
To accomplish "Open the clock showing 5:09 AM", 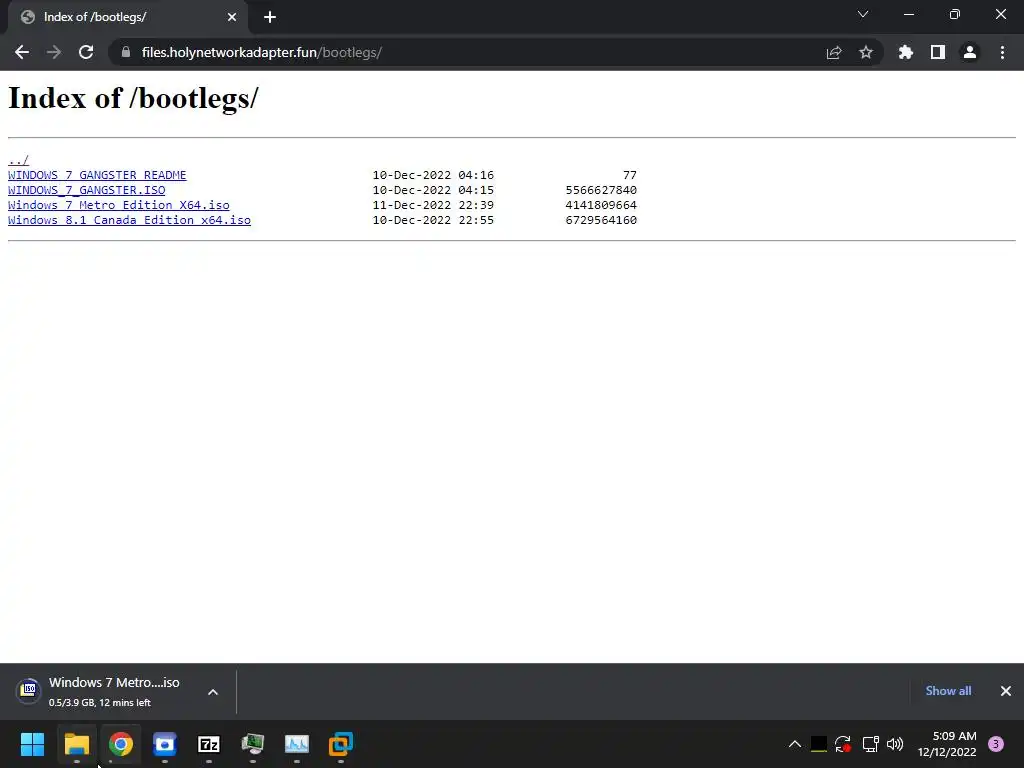I will coord(947,744).
